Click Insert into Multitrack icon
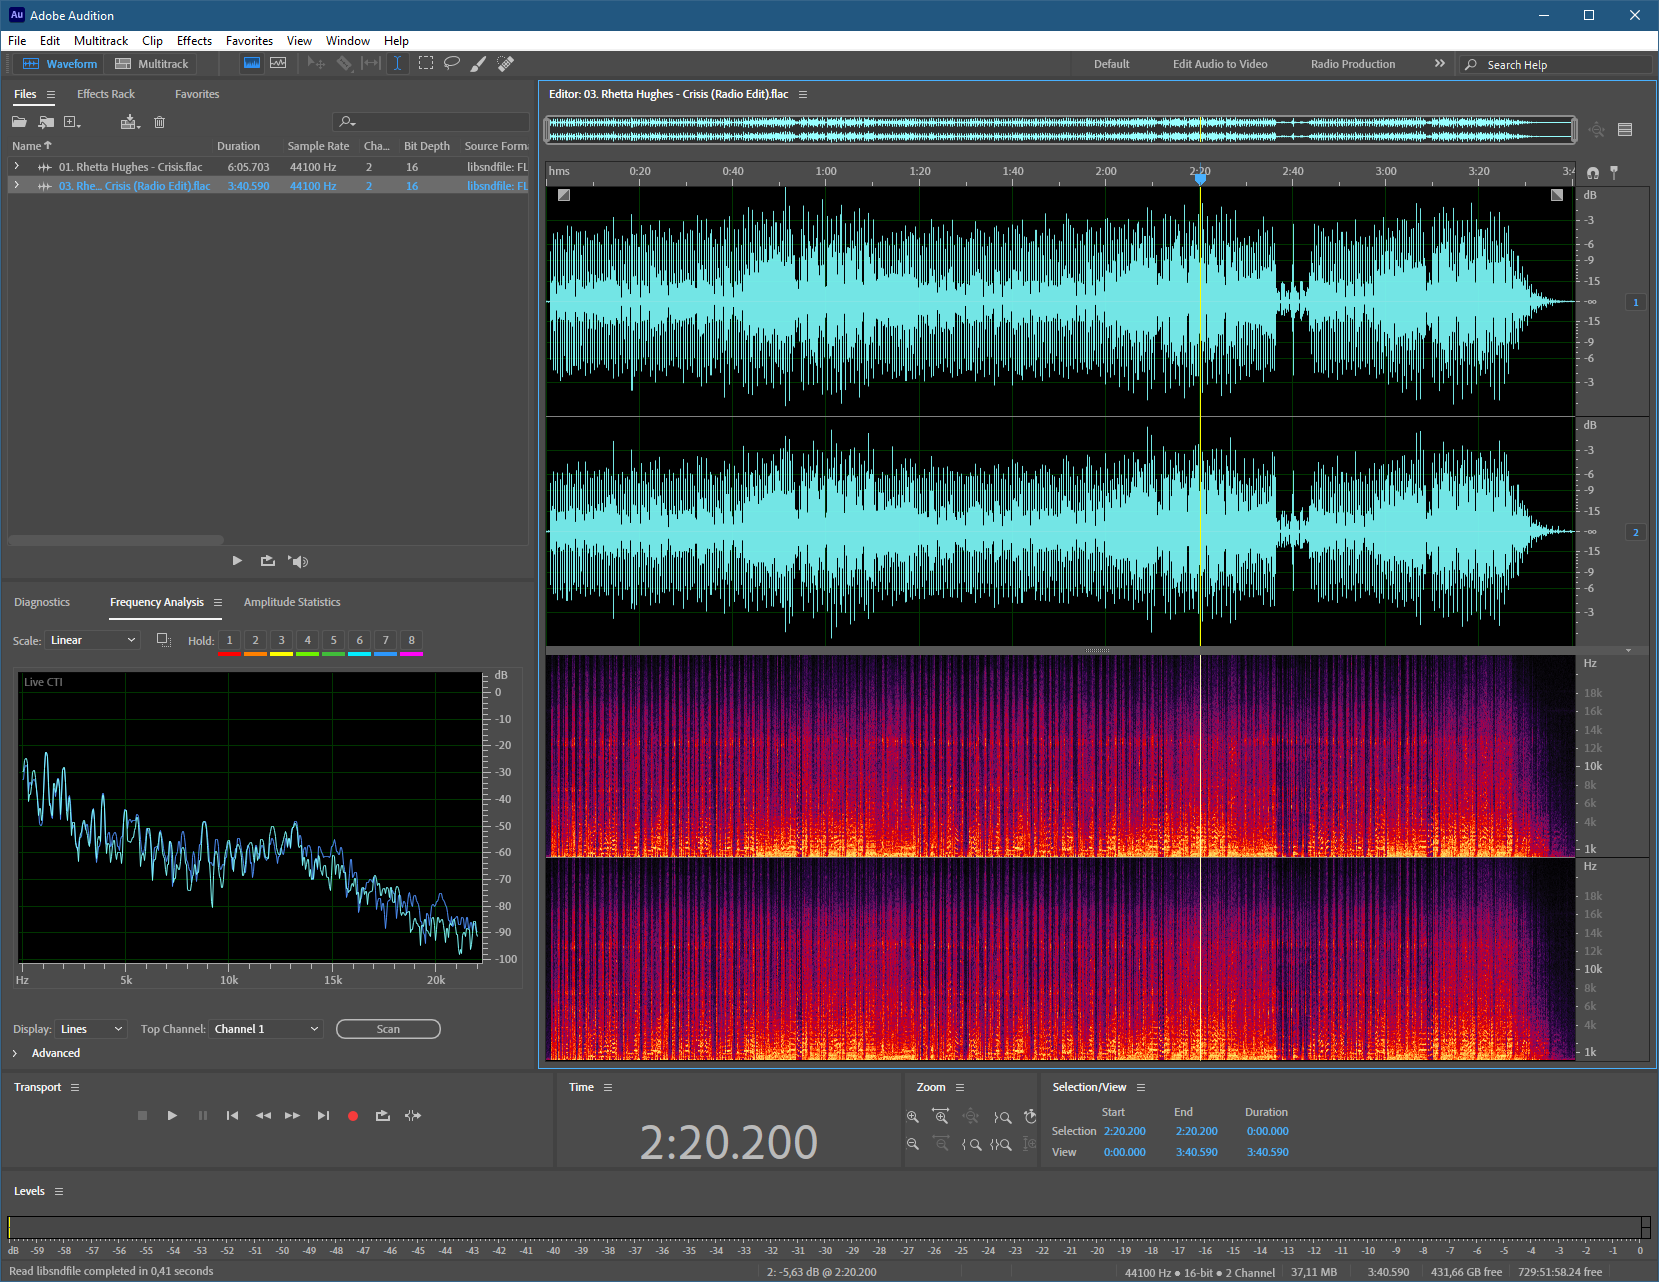 point(130,122)
